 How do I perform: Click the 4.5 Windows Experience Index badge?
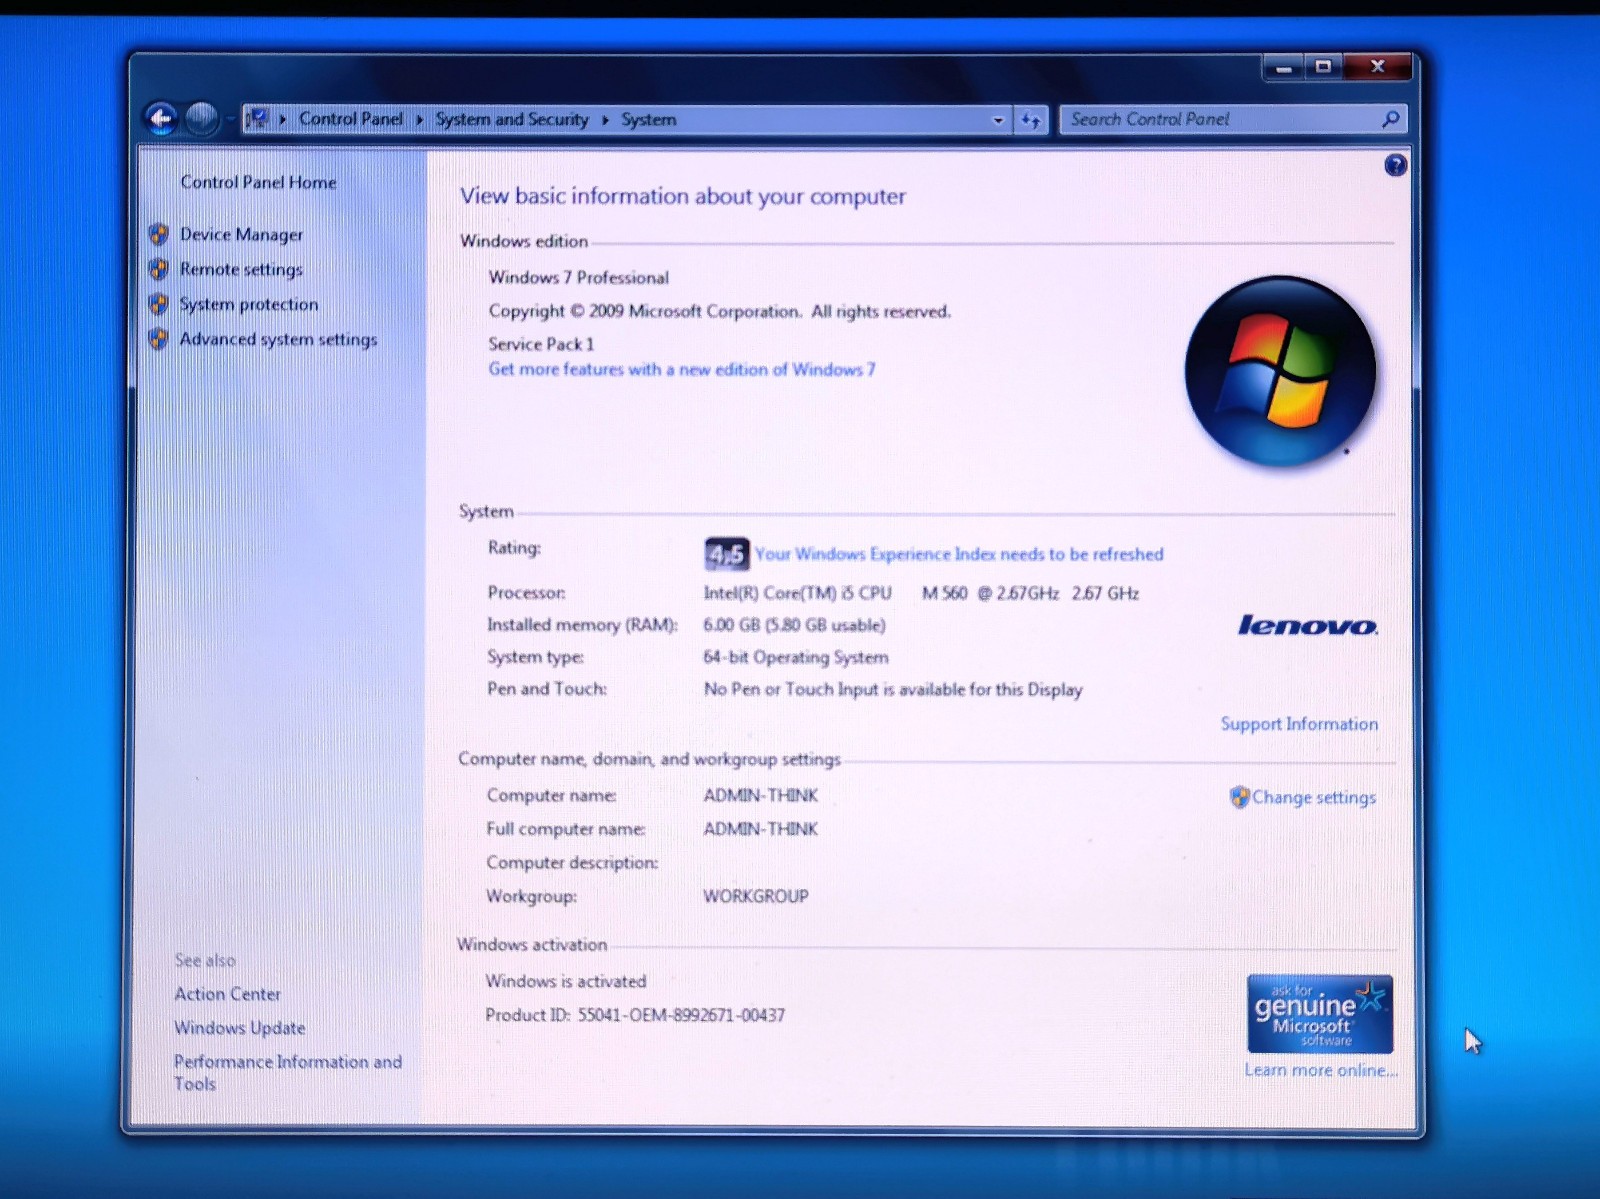pyautogui.click(x=726, y=553)
